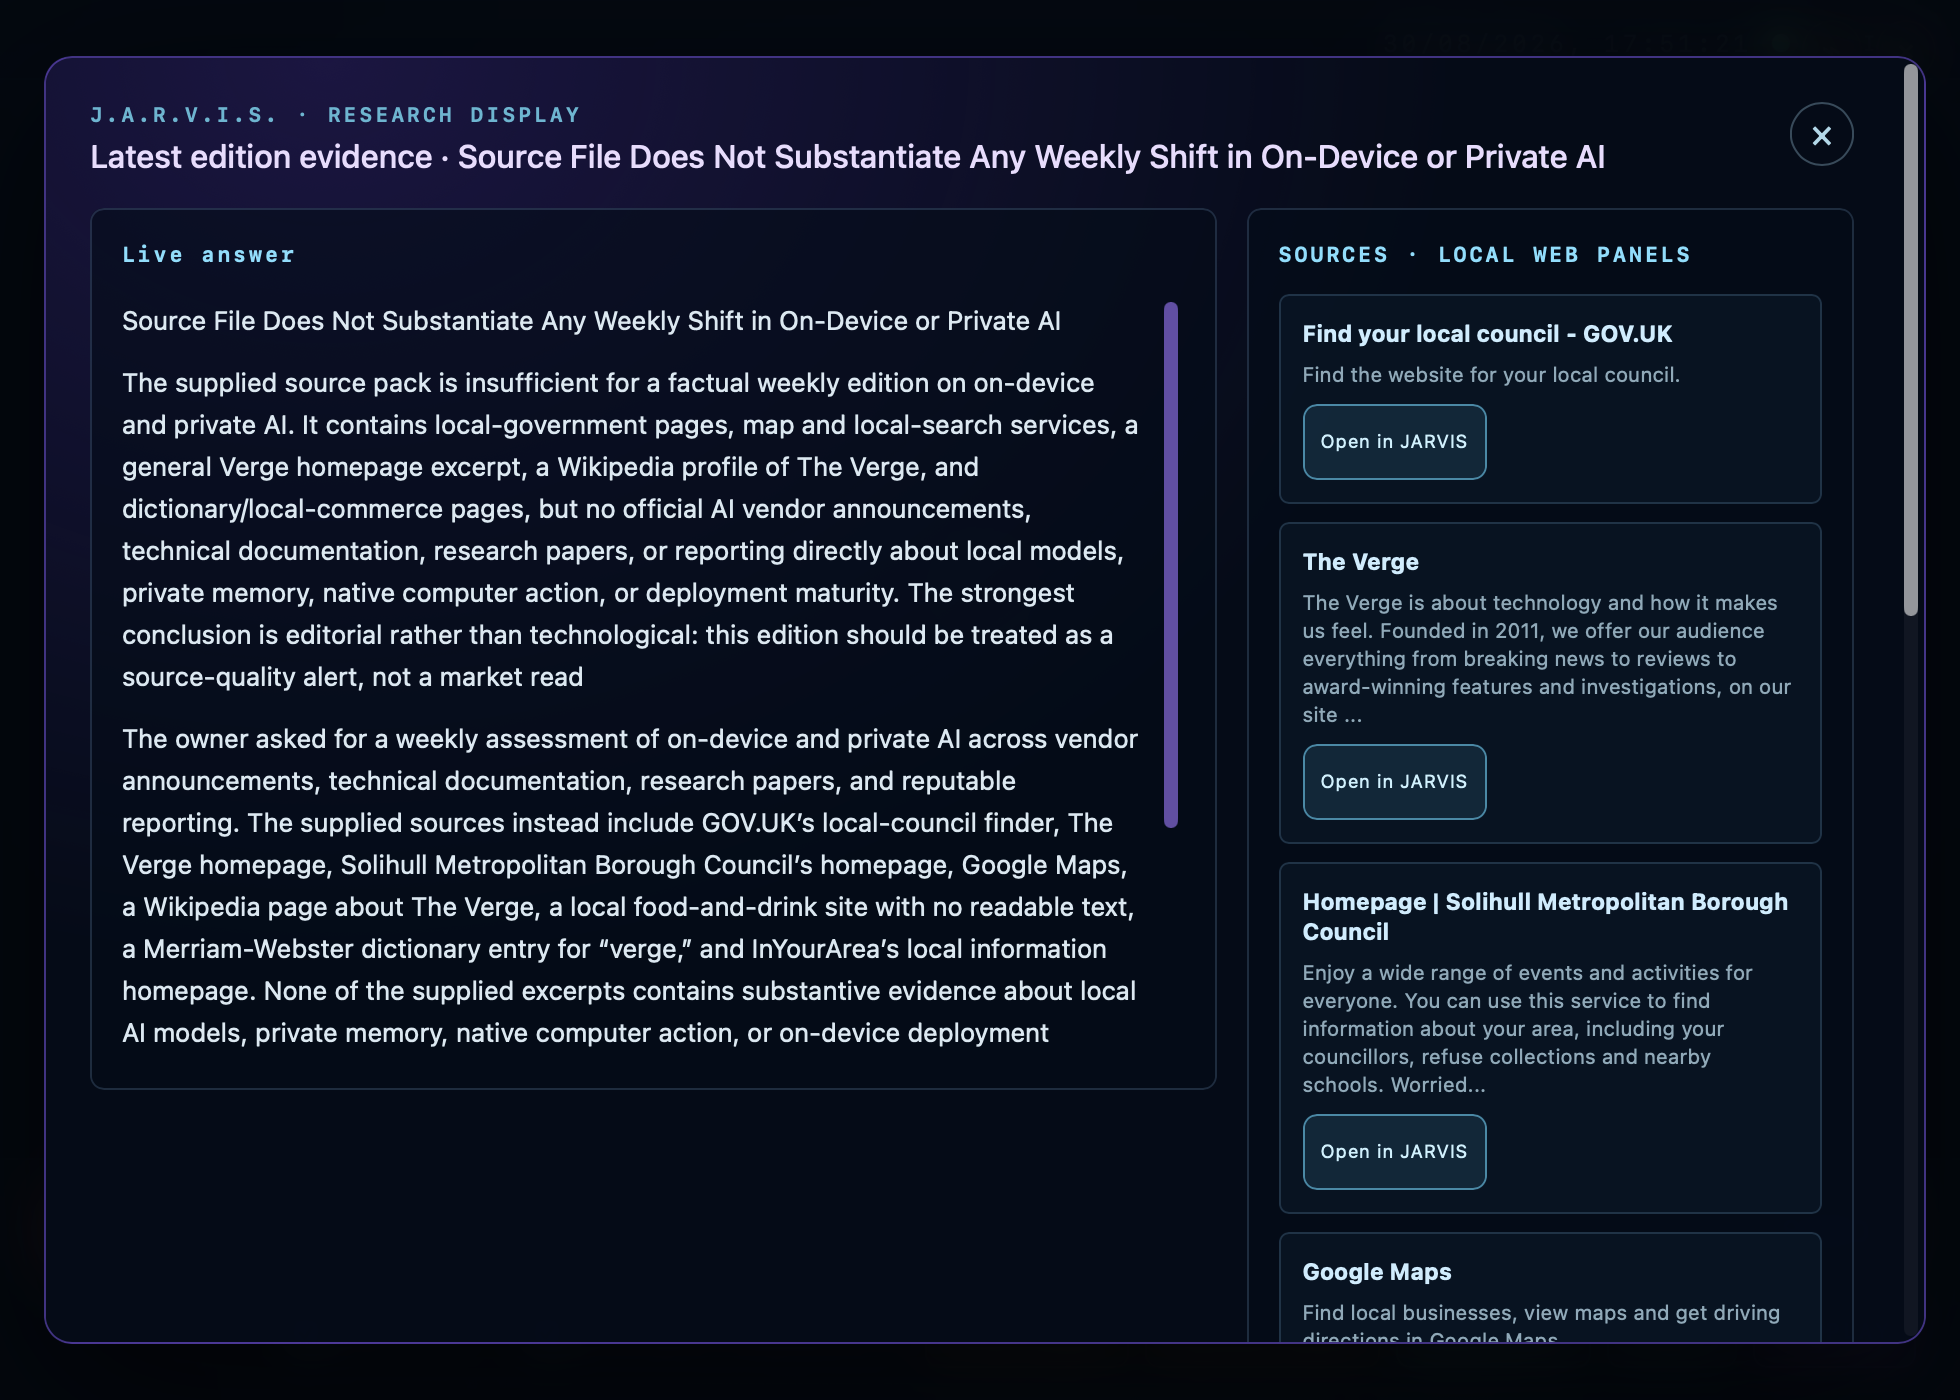Click The Verge description starting 'The Verge is about technology'
The image size is (1960, 1400).
(x=1547, y=659)
